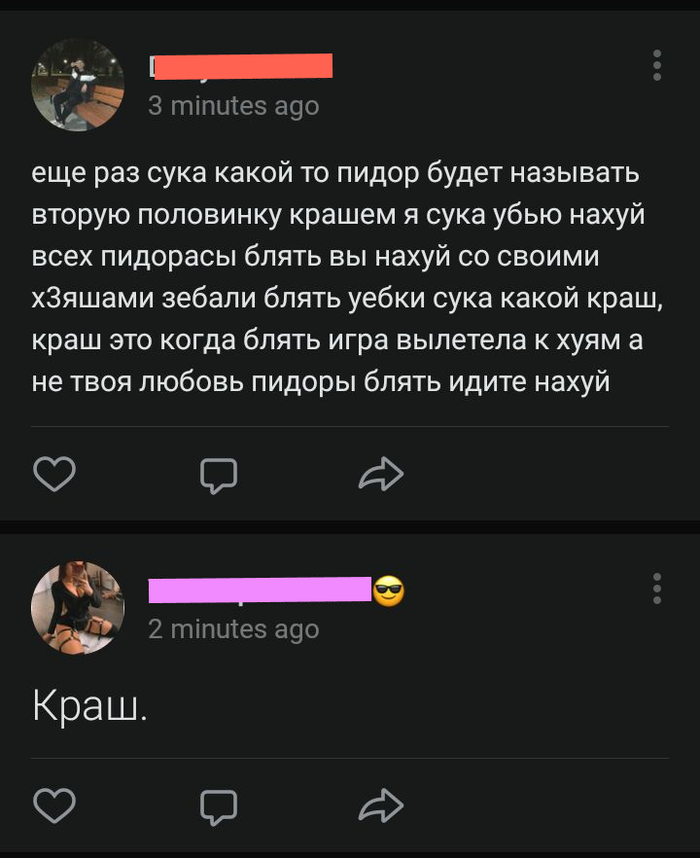Open the avatar of the 'Краш.' post author
Image resolution: width=700 pixels, height=858 pixels.
pos(78,607)
